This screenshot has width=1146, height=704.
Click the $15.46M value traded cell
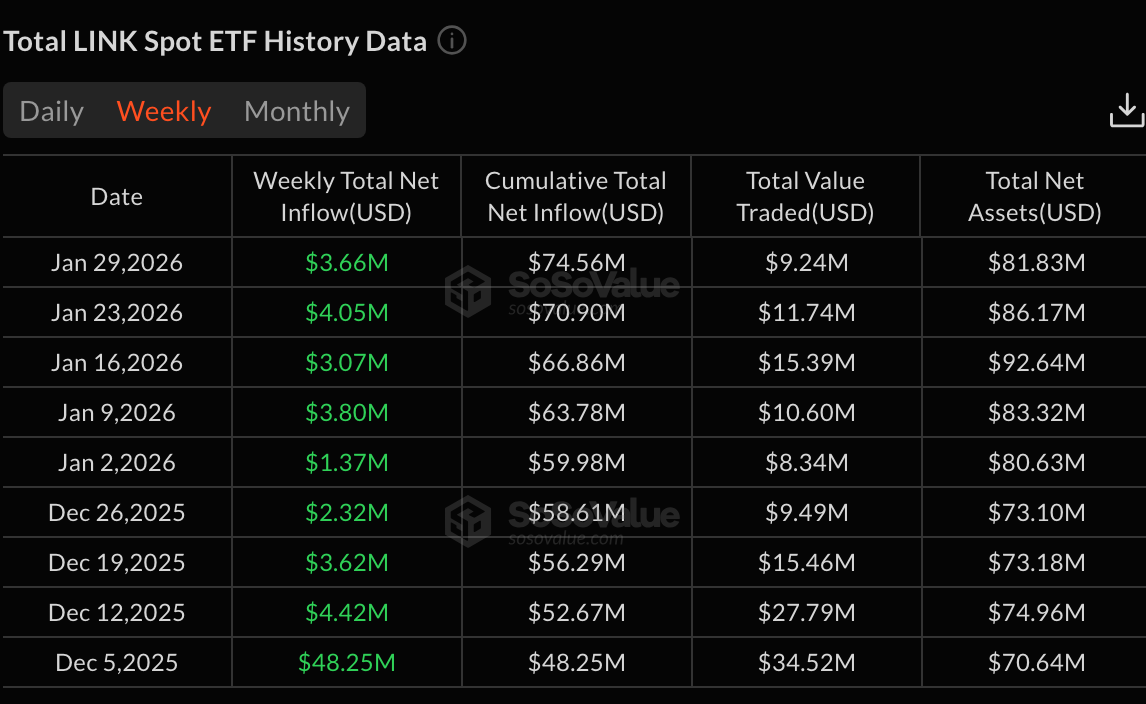[805, 563]
